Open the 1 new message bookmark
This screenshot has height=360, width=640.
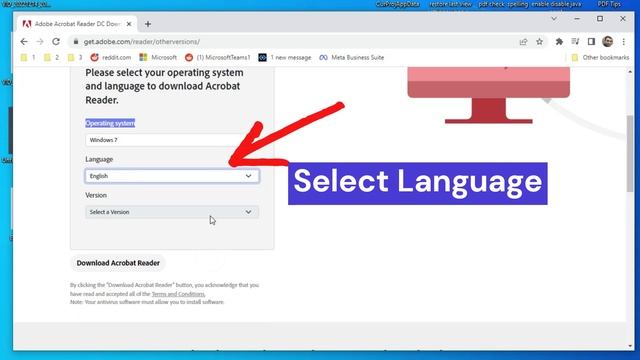[x=285, y=58]
